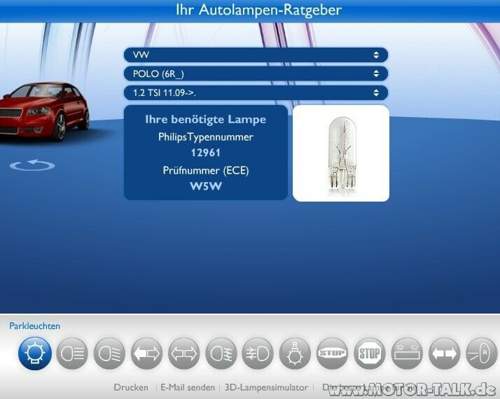The image size is (500, 399).
Task: Click the Parkleuchten label
Action: [x=35, y=326]
